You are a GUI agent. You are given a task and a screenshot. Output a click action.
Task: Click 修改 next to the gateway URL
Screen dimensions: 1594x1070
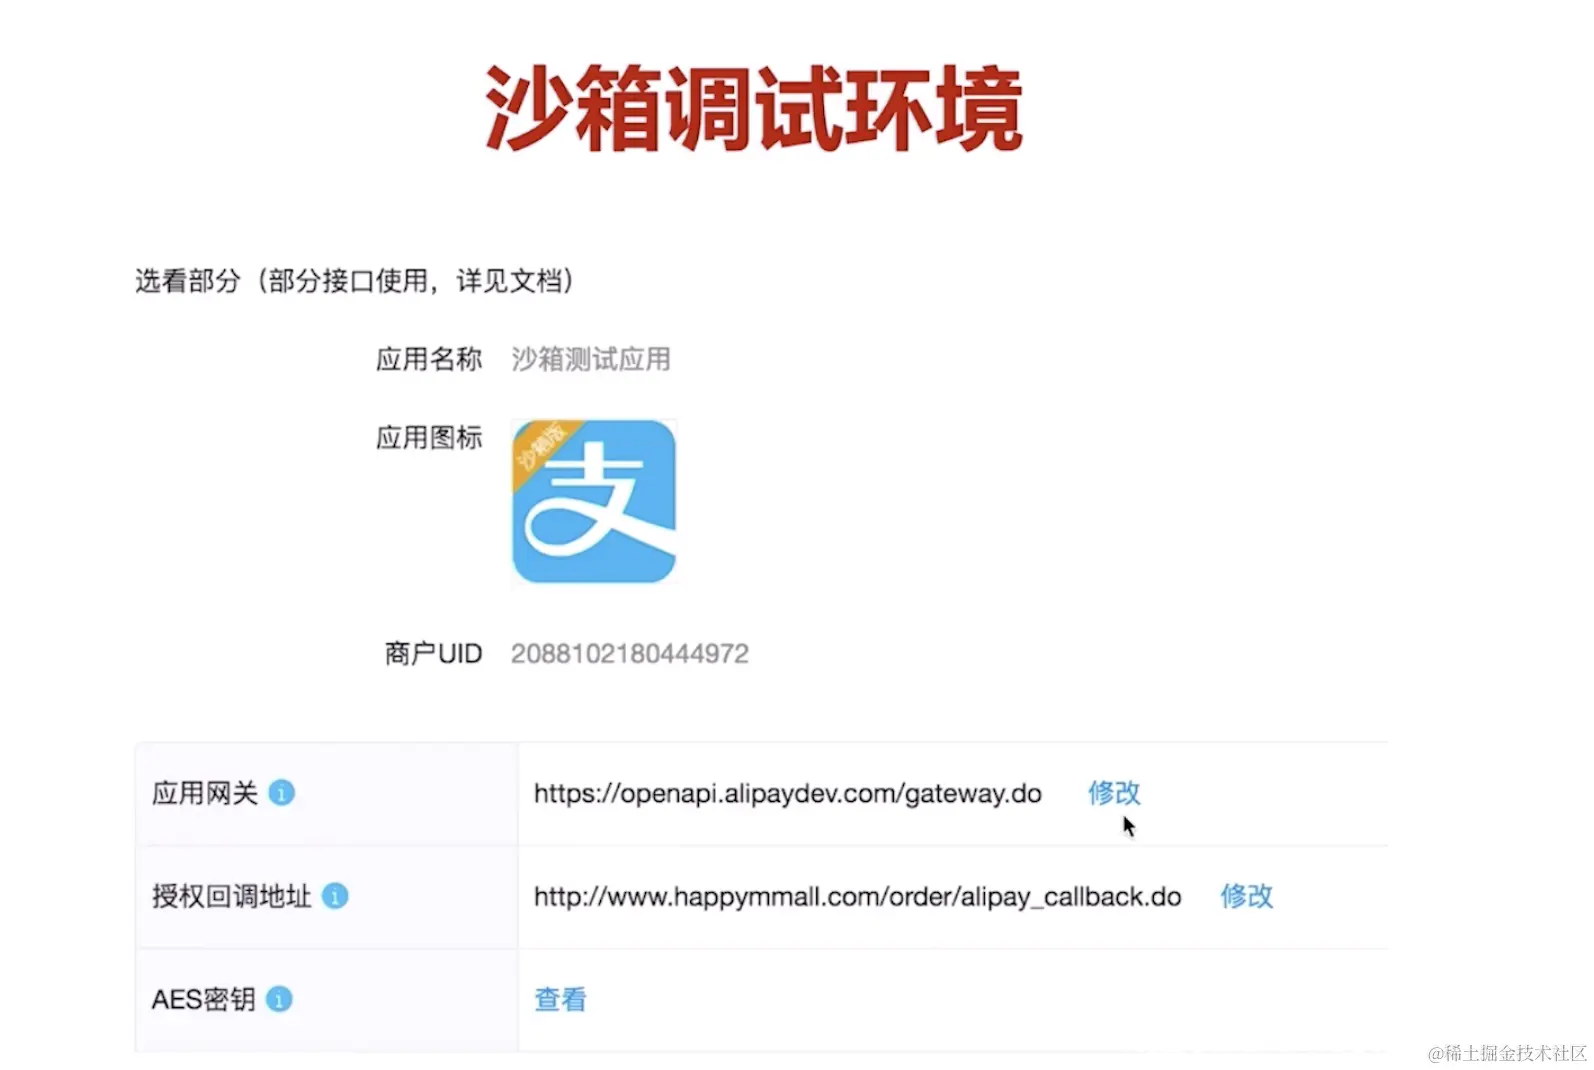pyautogui.click(x=1114, y=793)
